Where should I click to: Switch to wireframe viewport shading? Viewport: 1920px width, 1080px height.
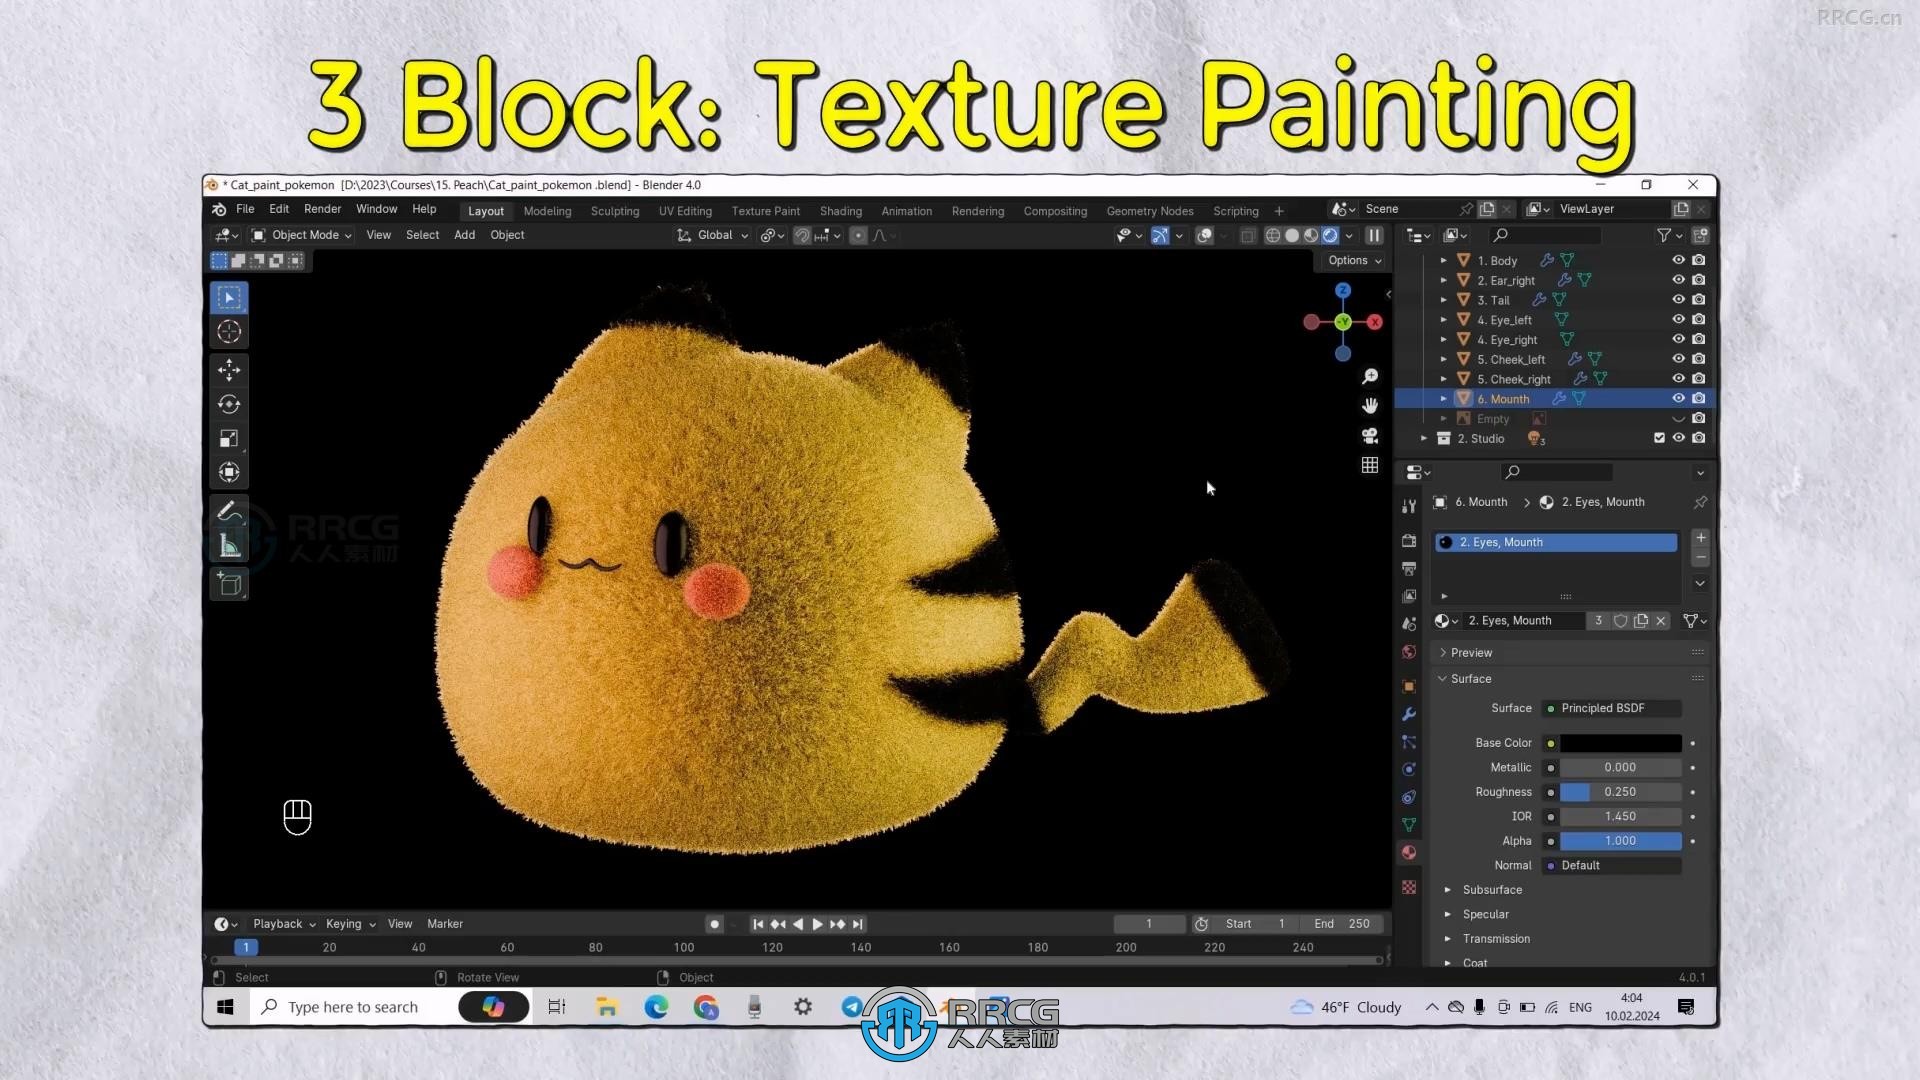tap(1273, 235)
